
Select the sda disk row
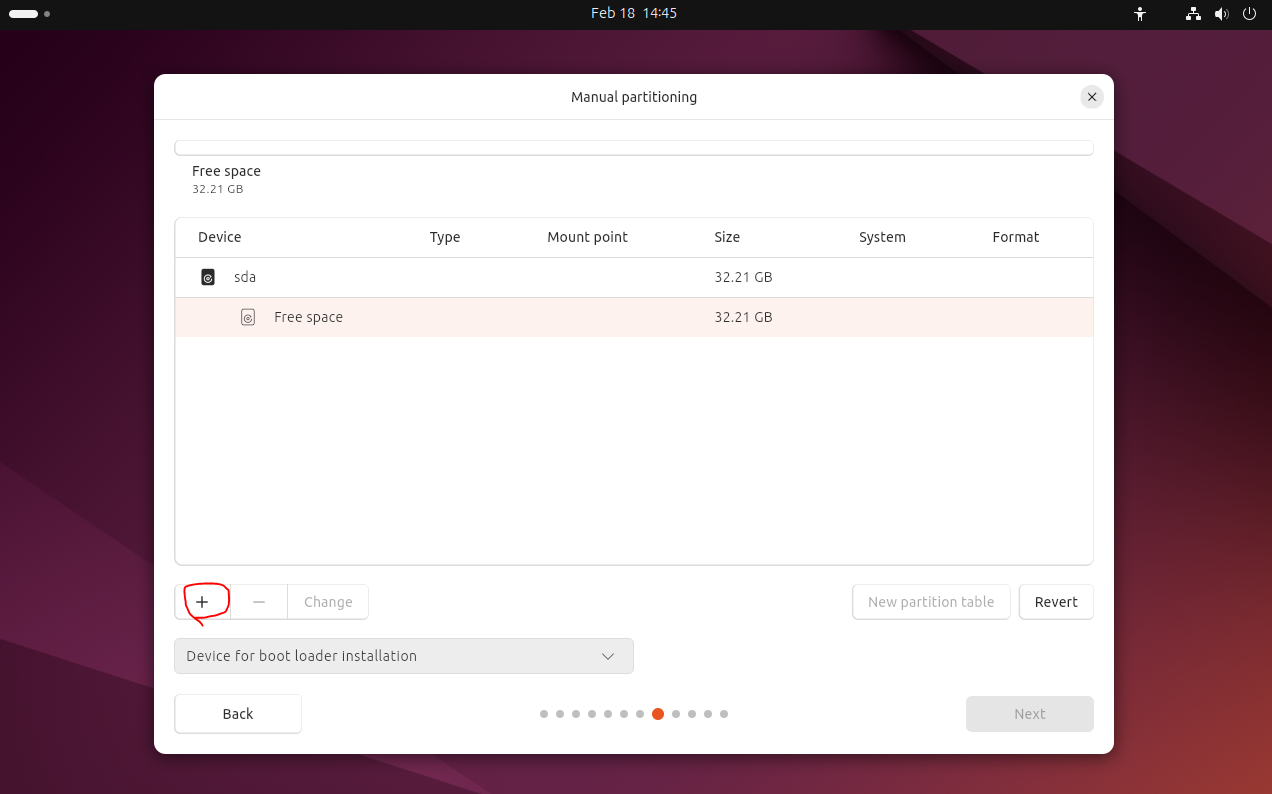pos(634,277)
